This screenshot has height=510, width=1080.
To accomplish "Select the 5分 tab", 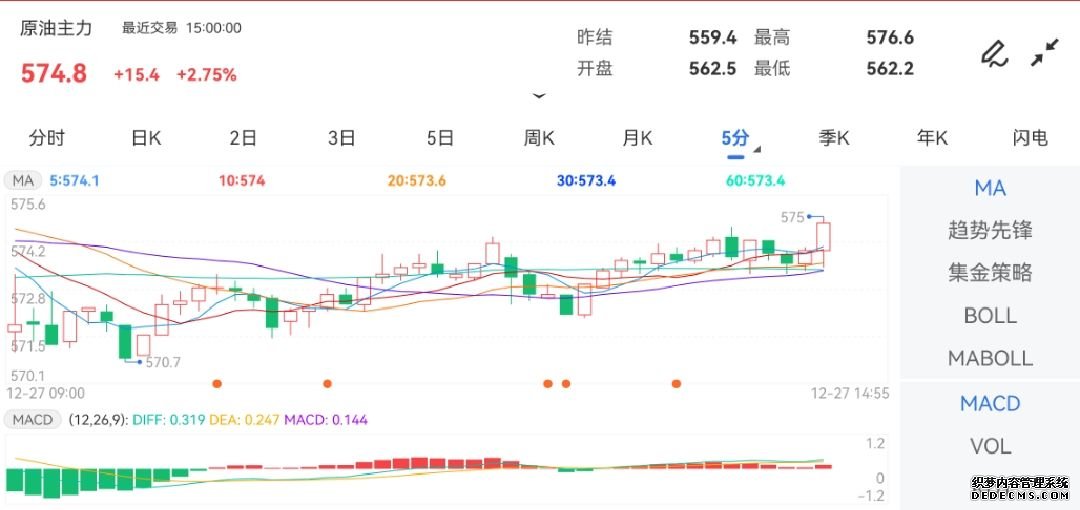I will [735, 138].
